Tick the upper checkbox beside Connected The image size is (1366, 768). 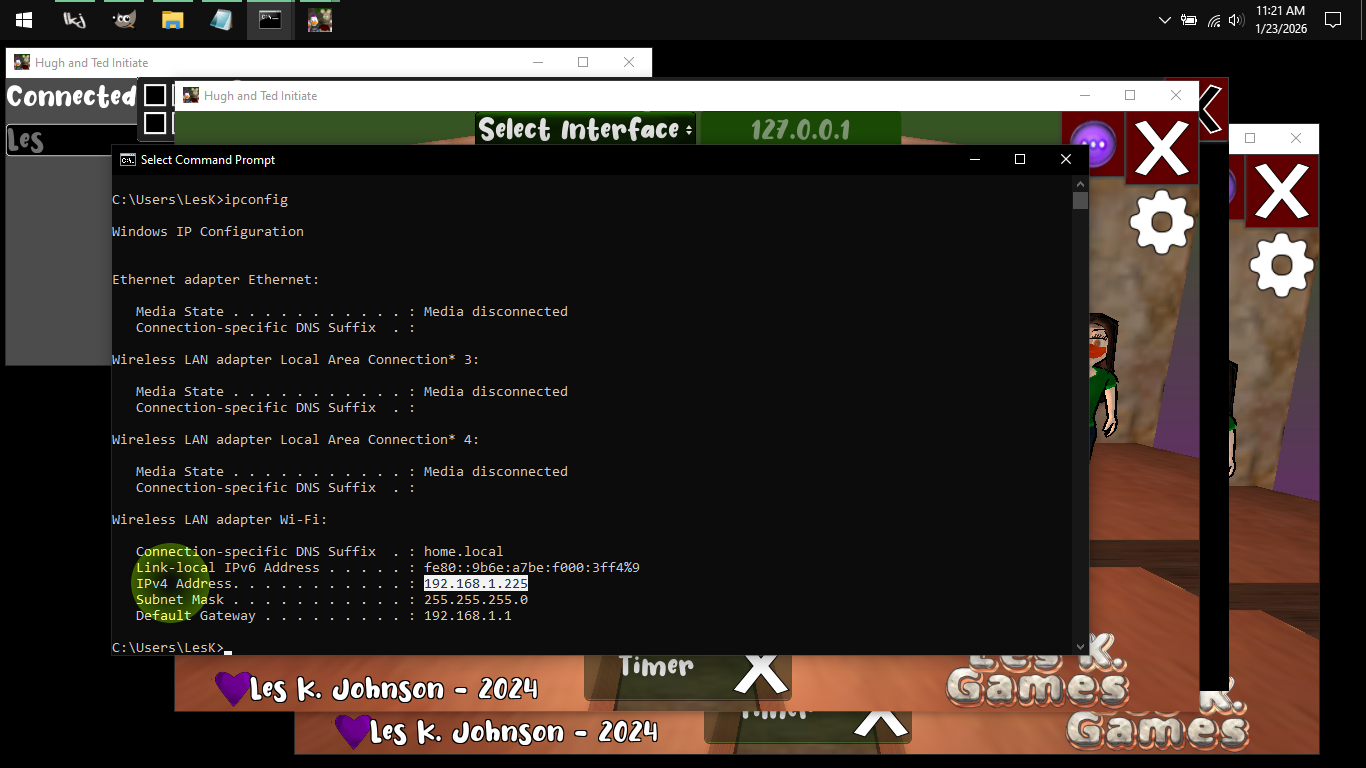(x=155, y=95)
